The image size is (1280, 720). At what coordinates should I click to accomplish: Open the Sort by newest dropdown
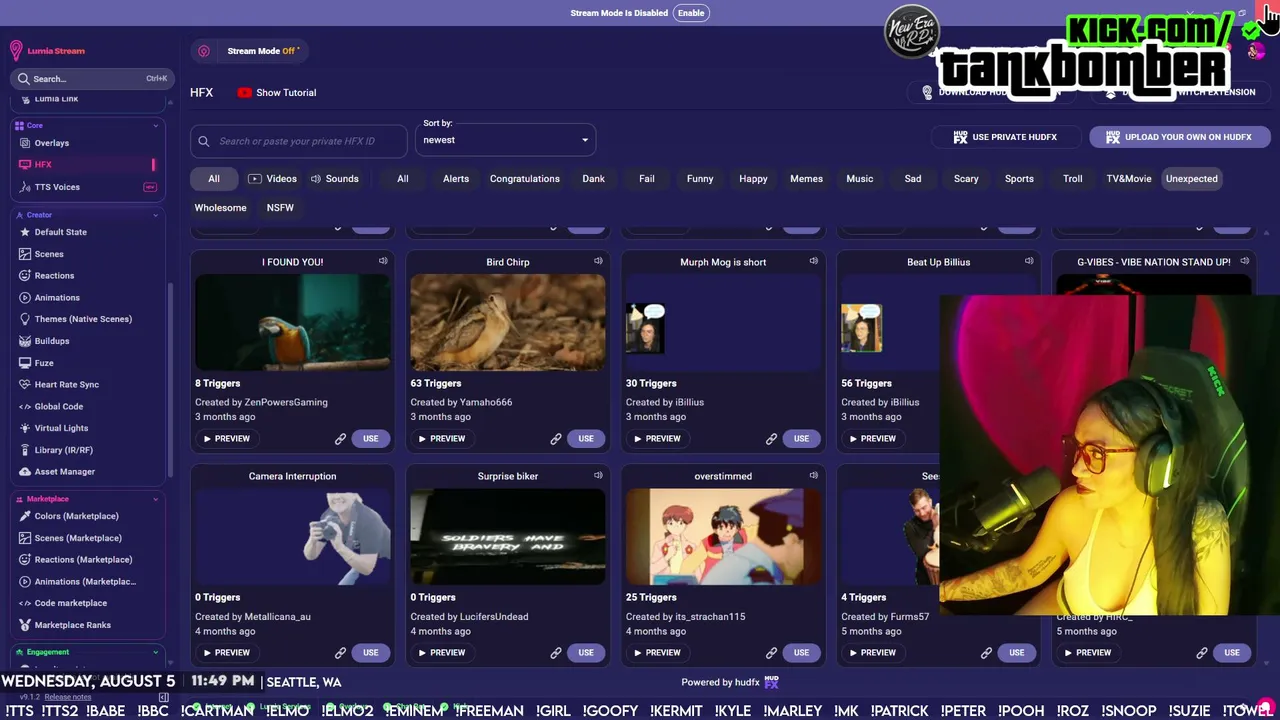(x=506, y=140)
